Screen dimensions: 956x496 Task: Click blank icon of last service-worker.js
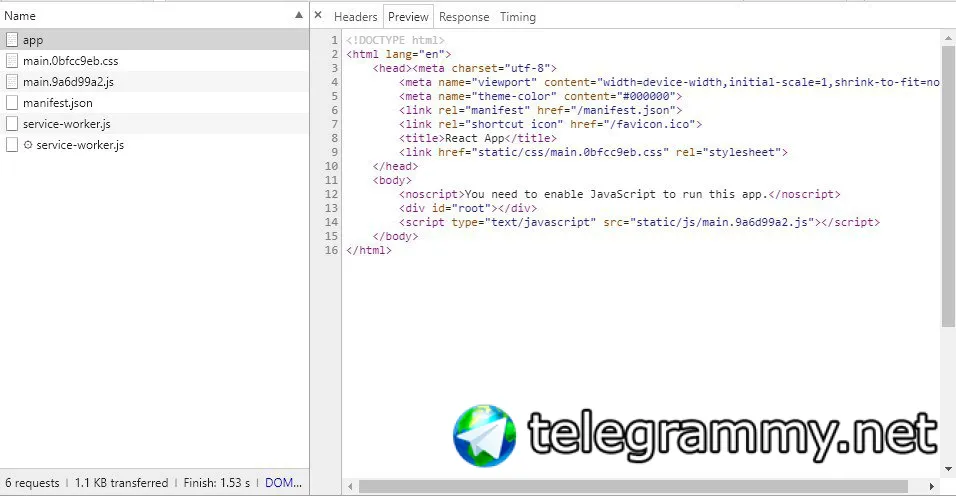(x=12, y=145)
